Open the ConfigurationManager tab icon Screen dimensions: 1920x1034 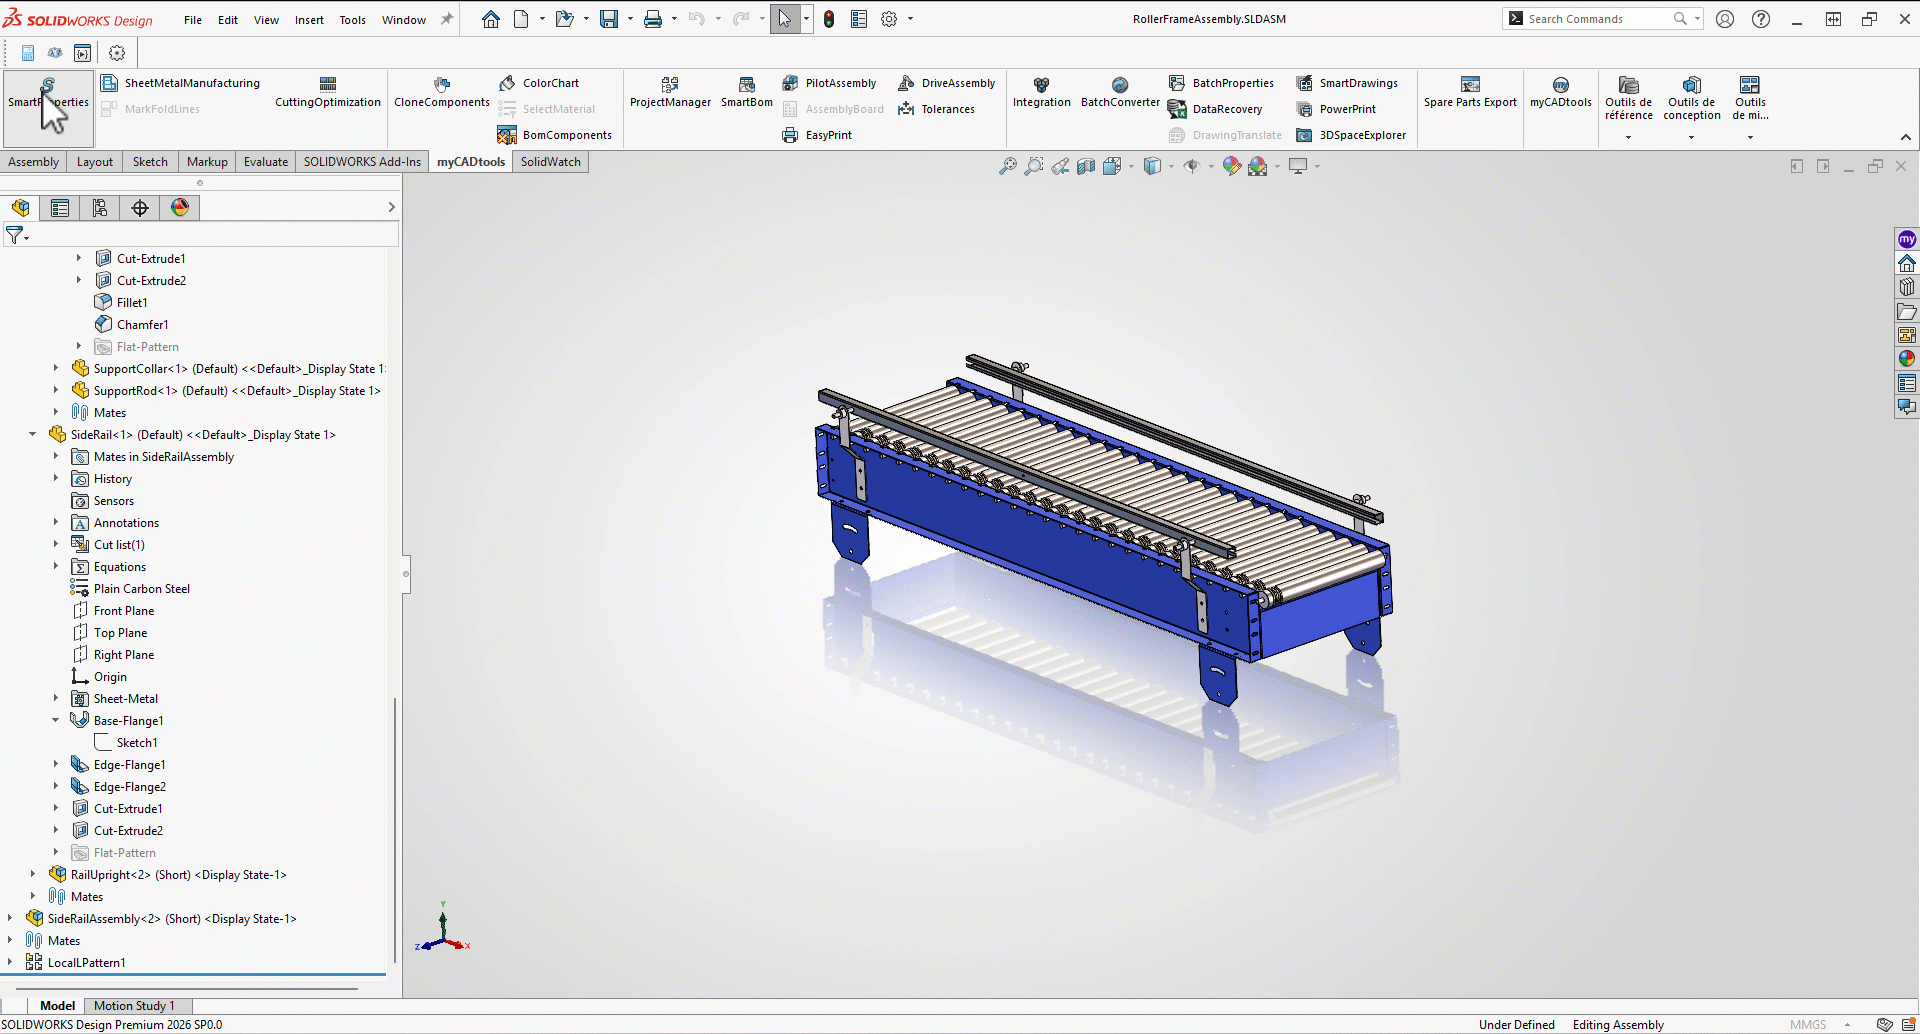[x=100, y=208]
